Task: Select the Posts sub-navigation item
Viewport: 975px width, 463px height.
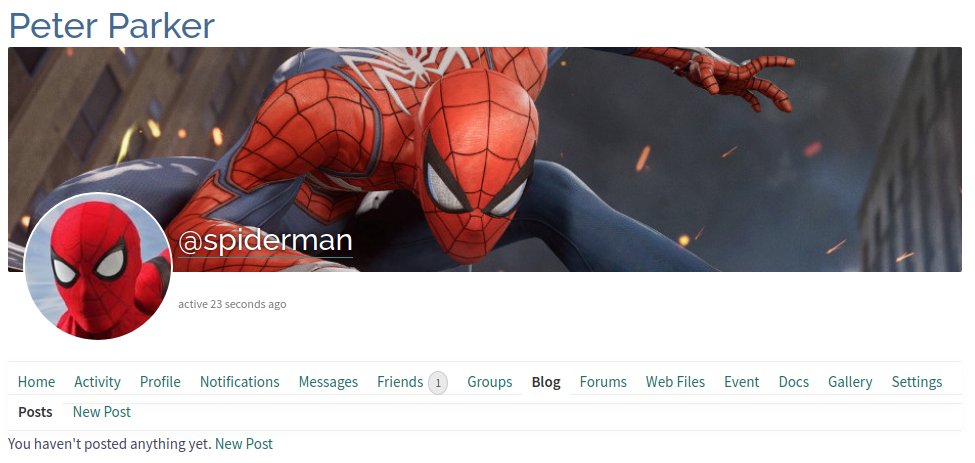Action: pyautogui.click(x=35, y=412)
